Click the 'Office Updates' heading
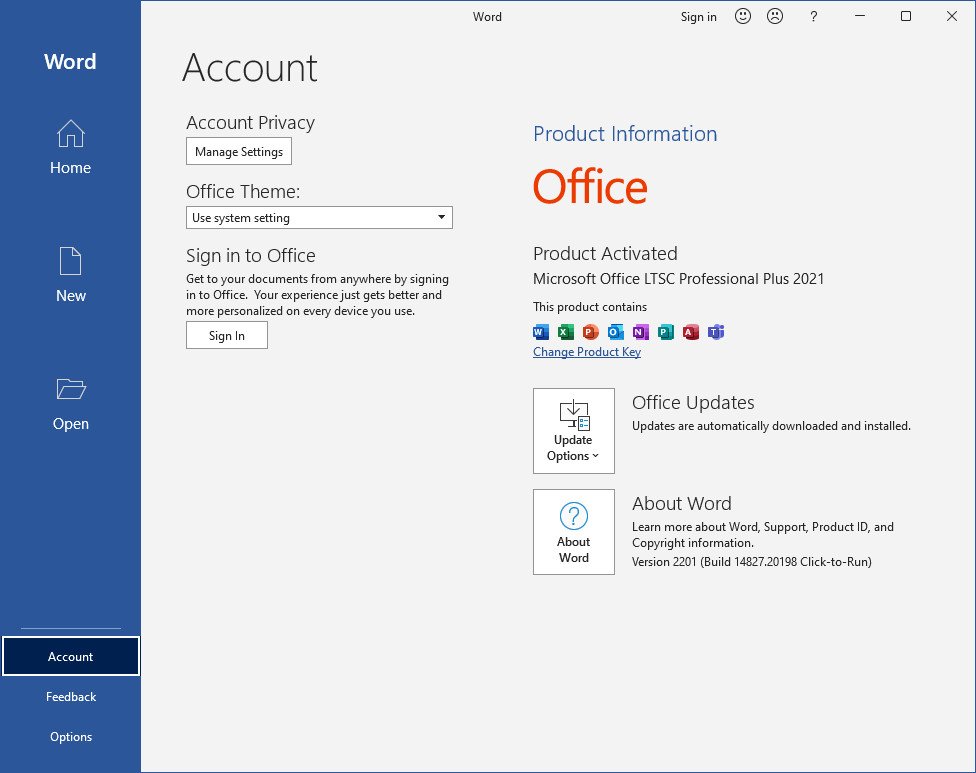976x773 pixels. click(x=693, y=403)
